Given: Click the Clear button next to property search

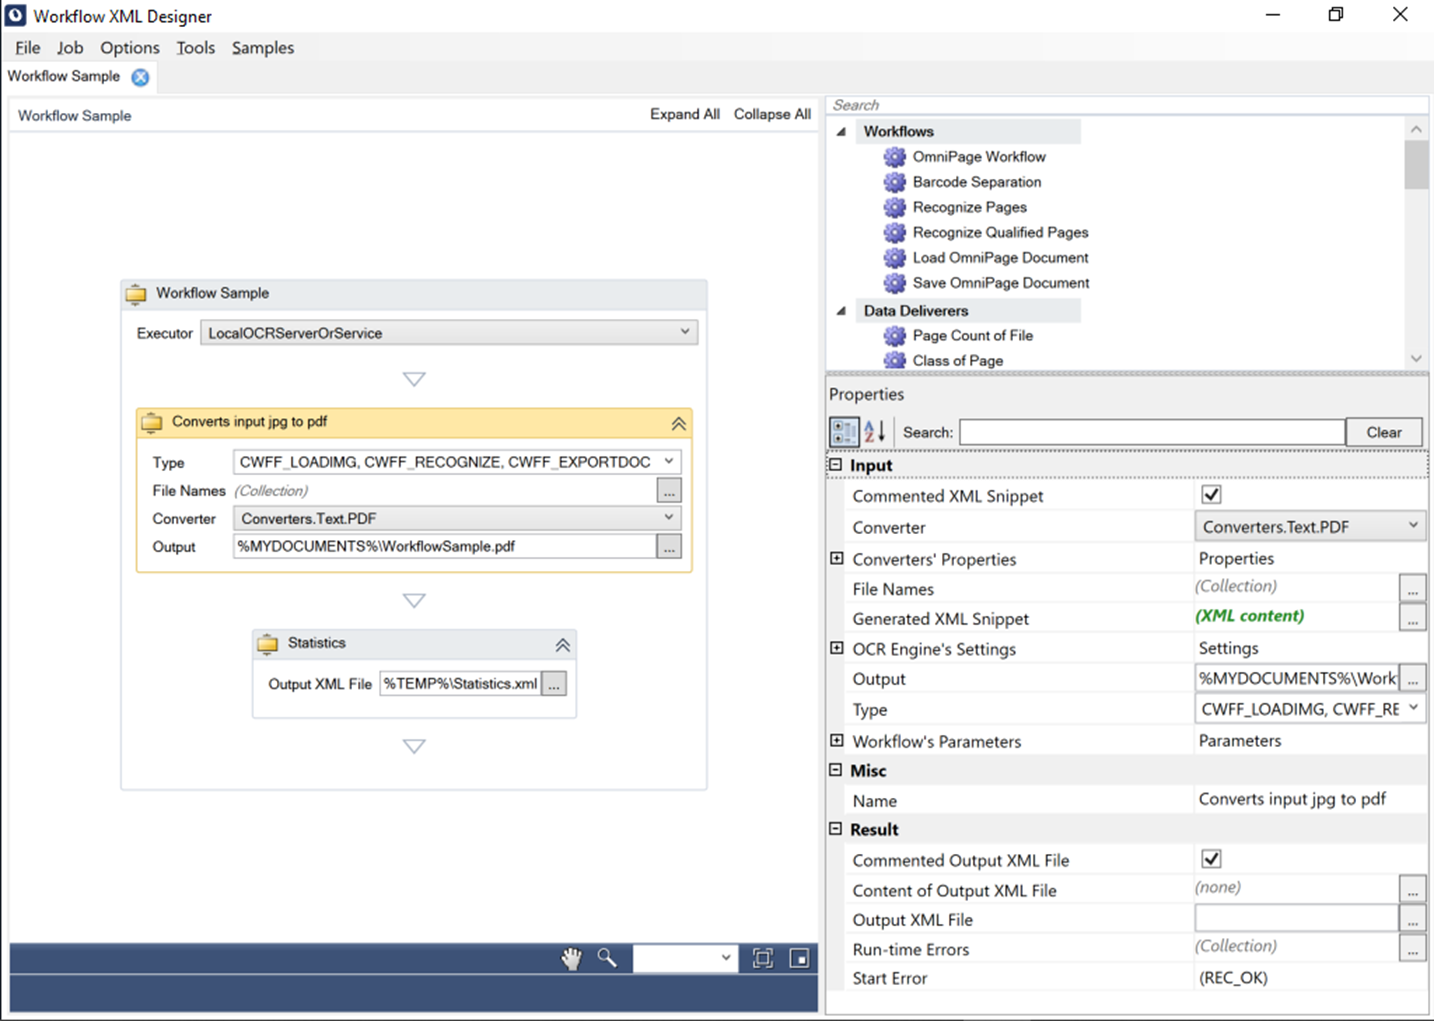Looking at the screenshot, I should coord(1384,431).
